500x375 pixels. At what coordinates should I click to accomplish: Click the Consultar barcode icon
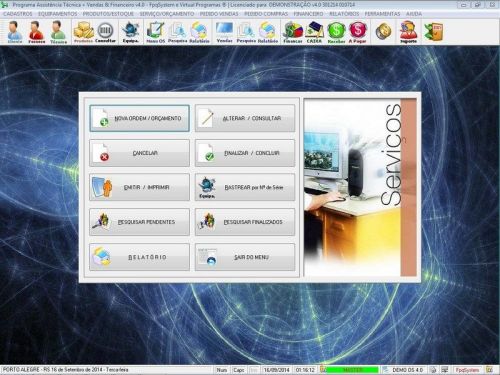[105, 32]
